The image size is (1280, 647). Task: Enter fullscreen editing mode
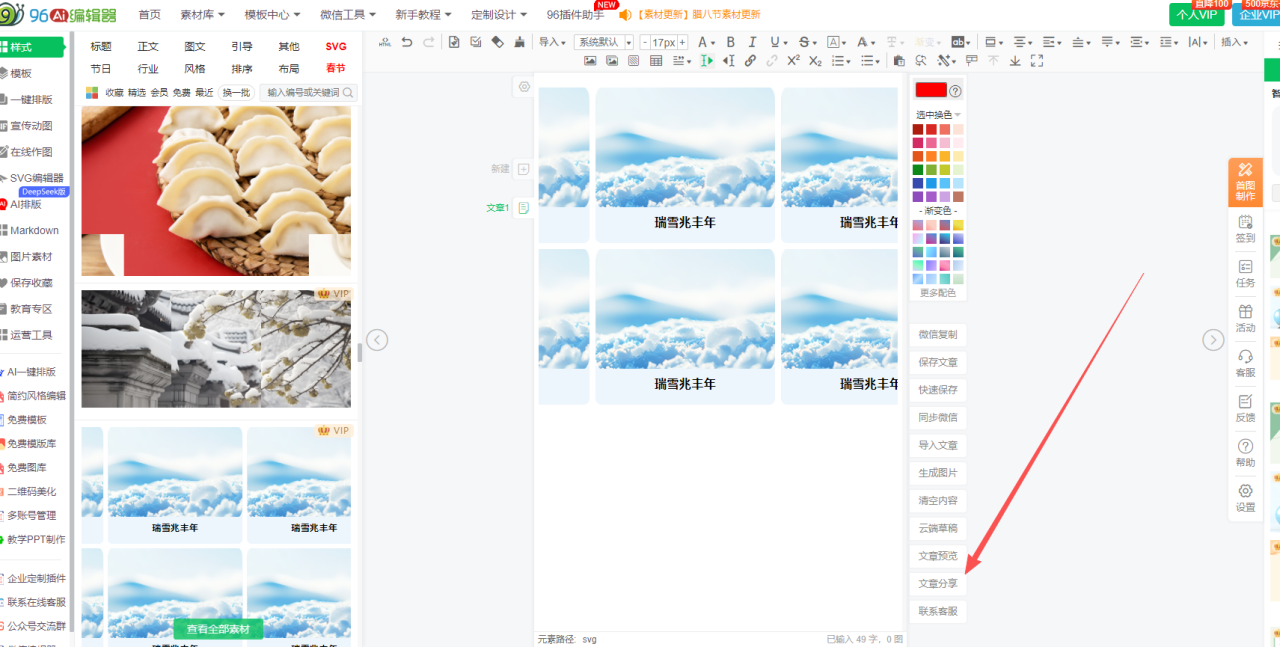[1037, 61]
